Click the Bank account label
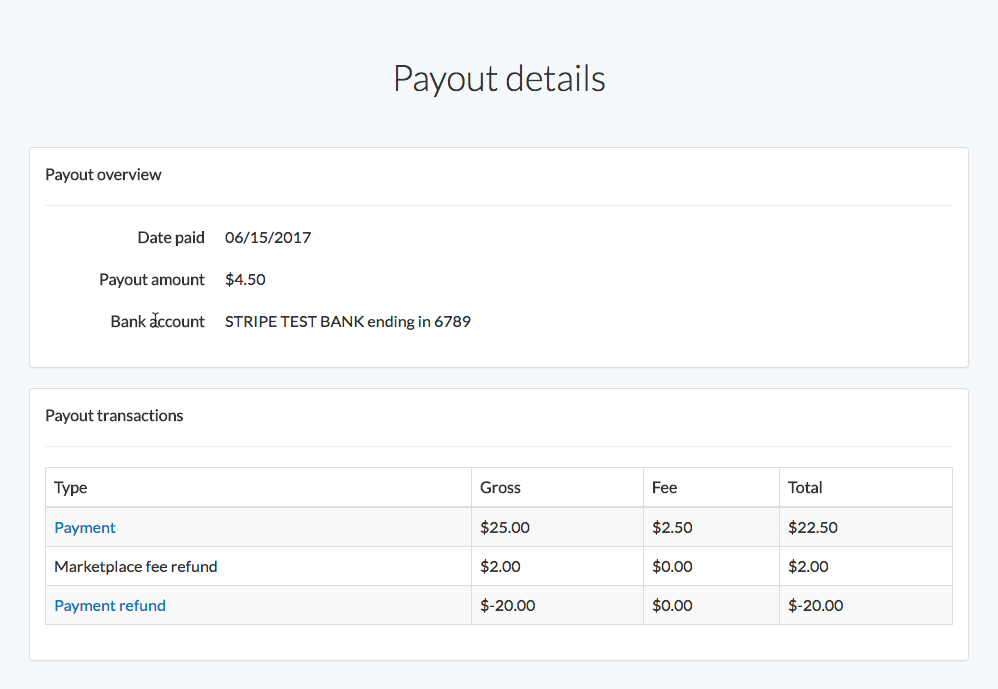This screenshot has height=689, width=998. 158,321
